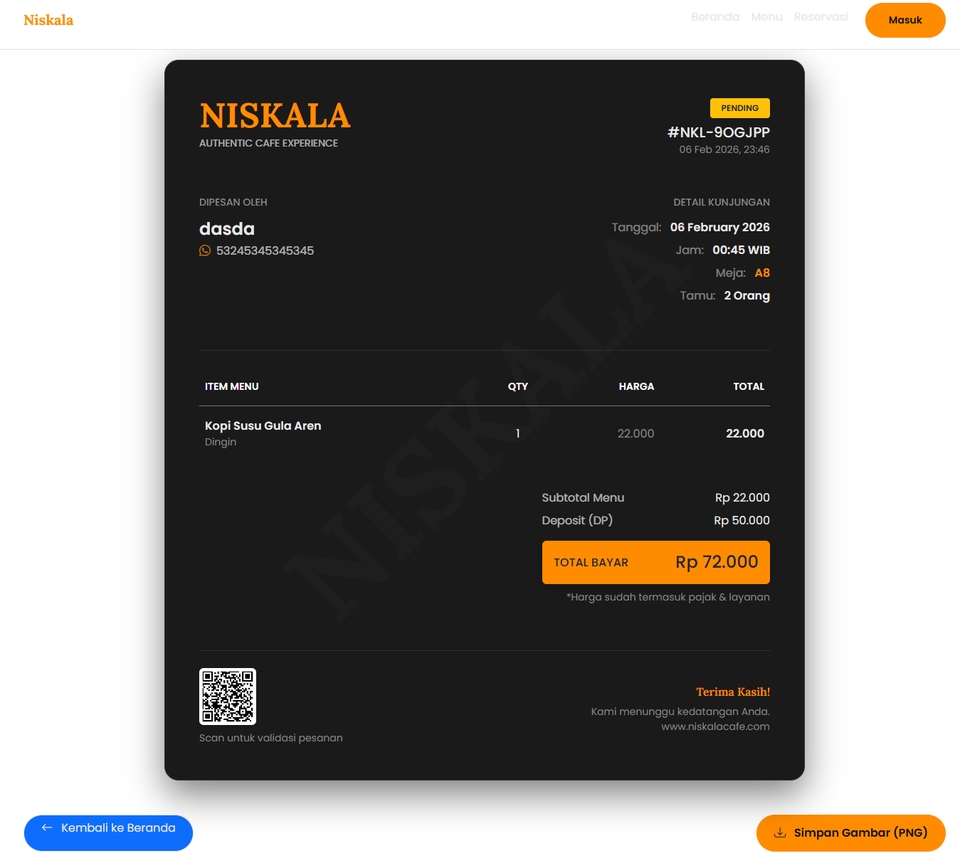Click the Rp 22.000 subtotal value
960x868 pixels.
coord(742,498)
